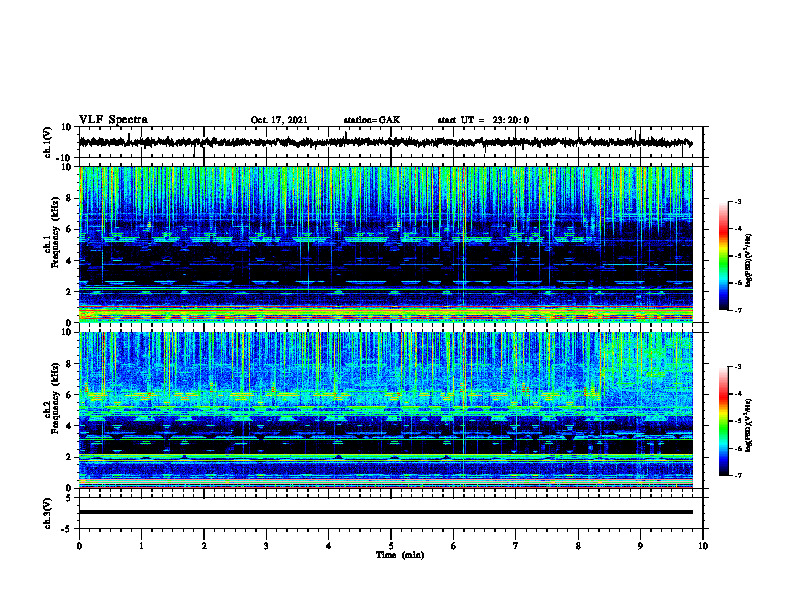Click the '1' tick on the Time axis

tap(141, 546)
